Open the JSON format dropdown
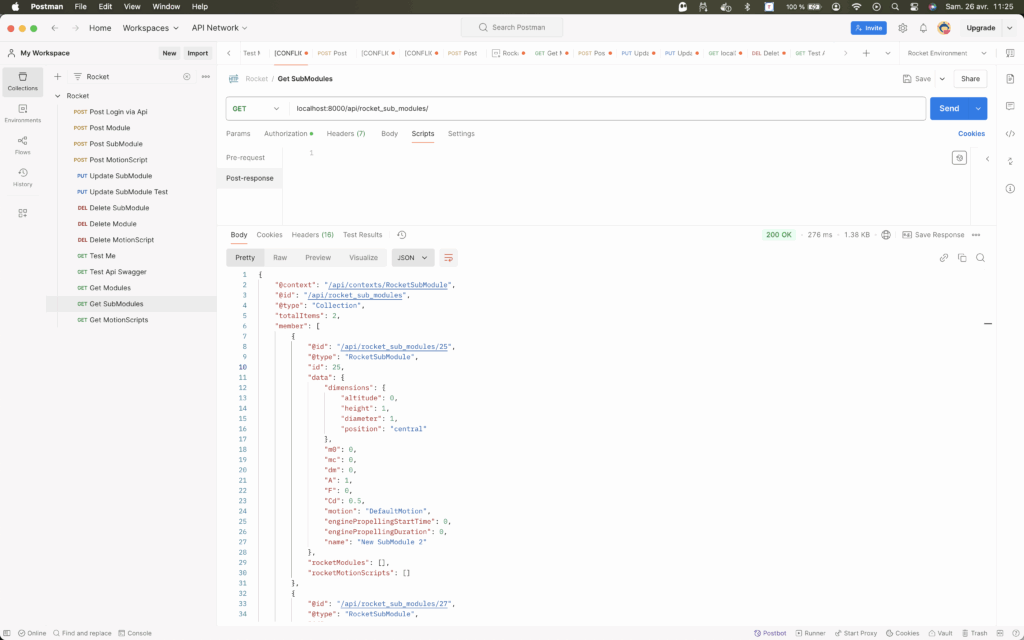The image size is (1024, 640). [413, 258]
